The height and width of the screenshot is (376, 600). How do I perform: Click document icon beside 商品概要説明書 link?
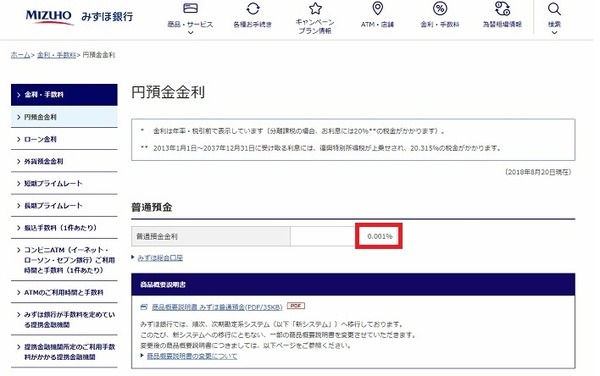(144, 307)
